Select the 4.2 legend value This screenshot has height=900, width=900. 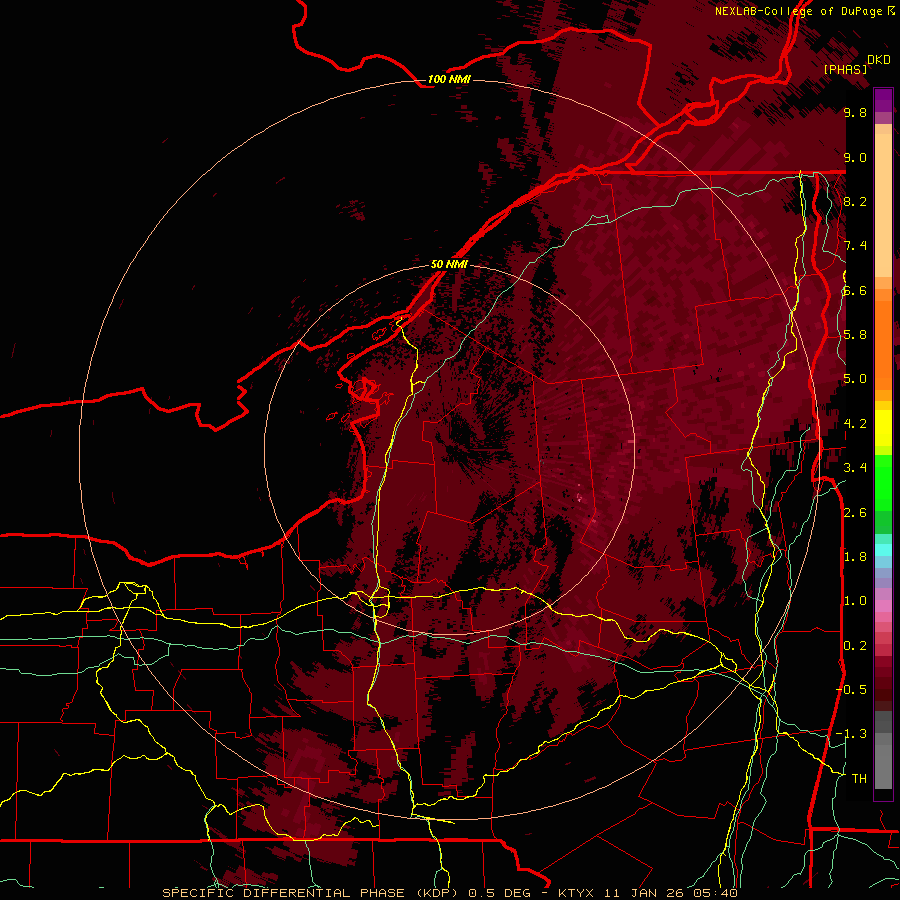tap(855, 424)
